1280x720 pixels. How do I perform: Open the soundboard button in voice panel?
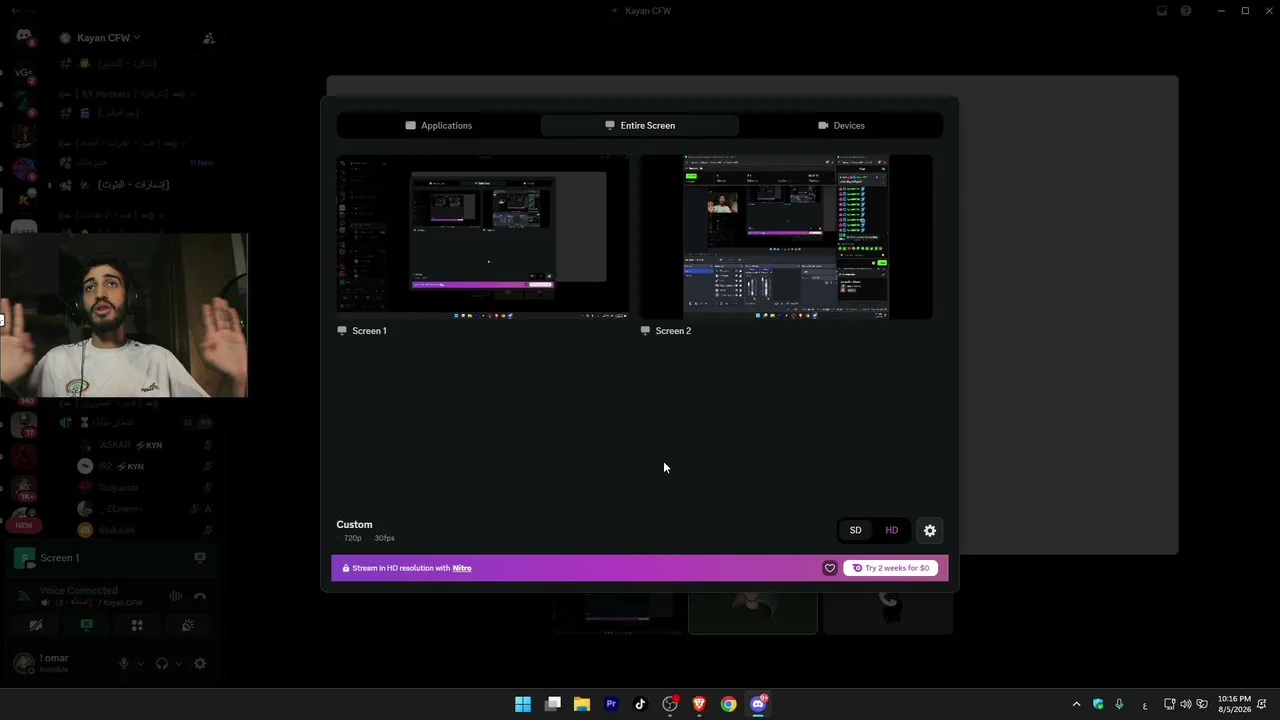click(188, 625)
